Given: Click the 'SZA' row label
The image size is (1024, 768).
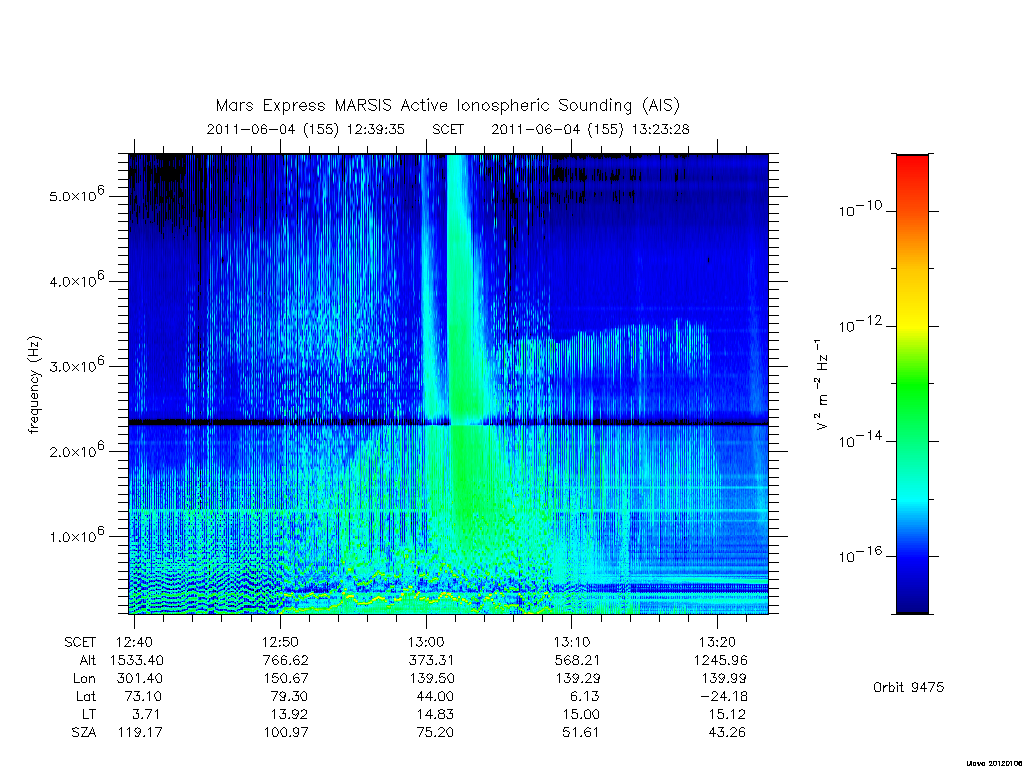Looking at the screenshot, I should [84, 733].
